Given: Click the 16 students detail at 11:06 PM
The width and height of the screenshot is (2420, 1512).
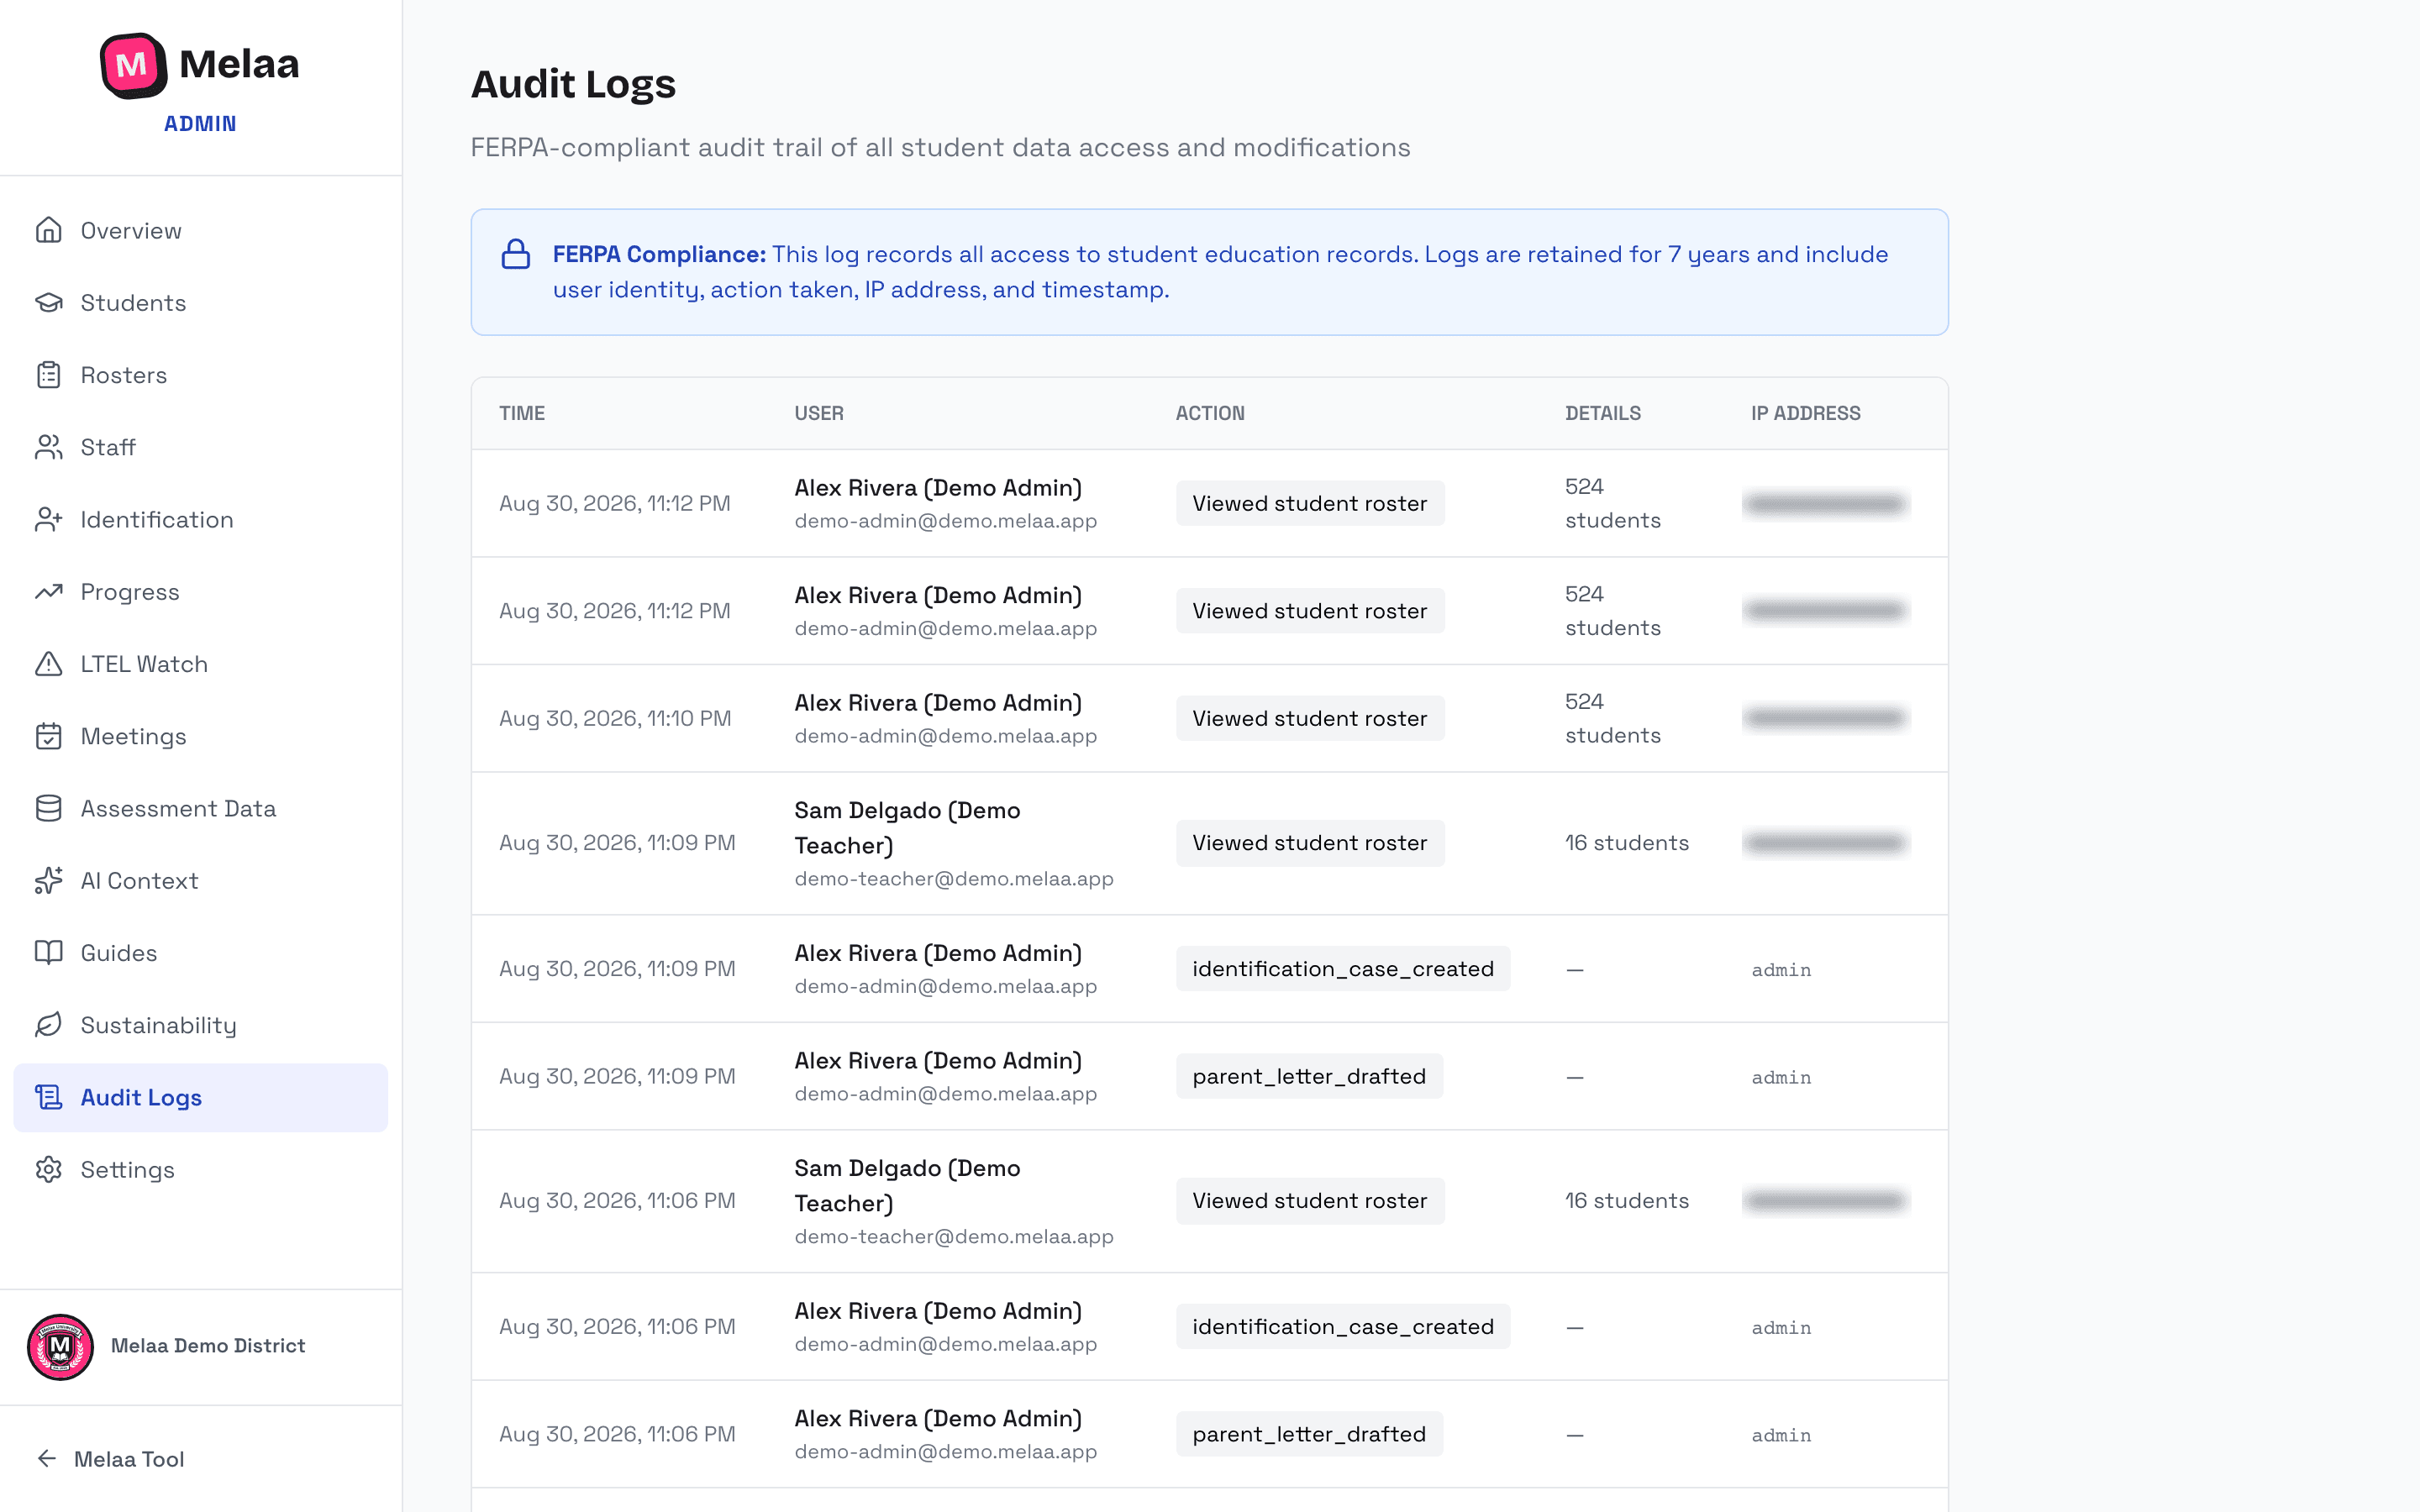Looking at the screenshot, I should pos(1627,1200).
